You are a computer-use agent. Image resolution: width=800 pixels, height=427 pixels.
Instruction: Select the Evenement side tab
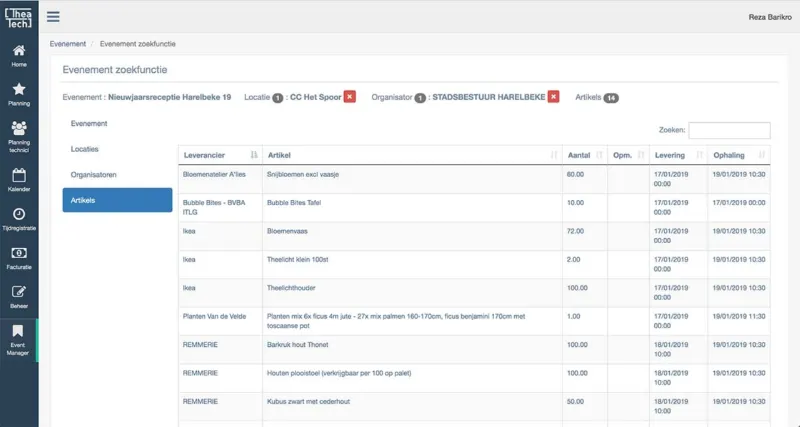pyautogui.click(x=117, y=123)
